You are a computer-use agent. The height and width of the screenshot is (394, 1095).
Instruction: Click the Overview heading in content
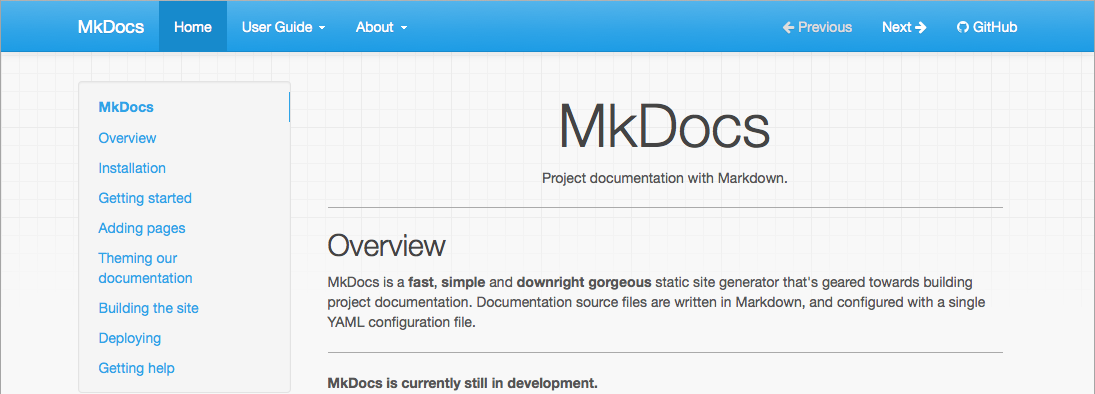click(386, 246)
